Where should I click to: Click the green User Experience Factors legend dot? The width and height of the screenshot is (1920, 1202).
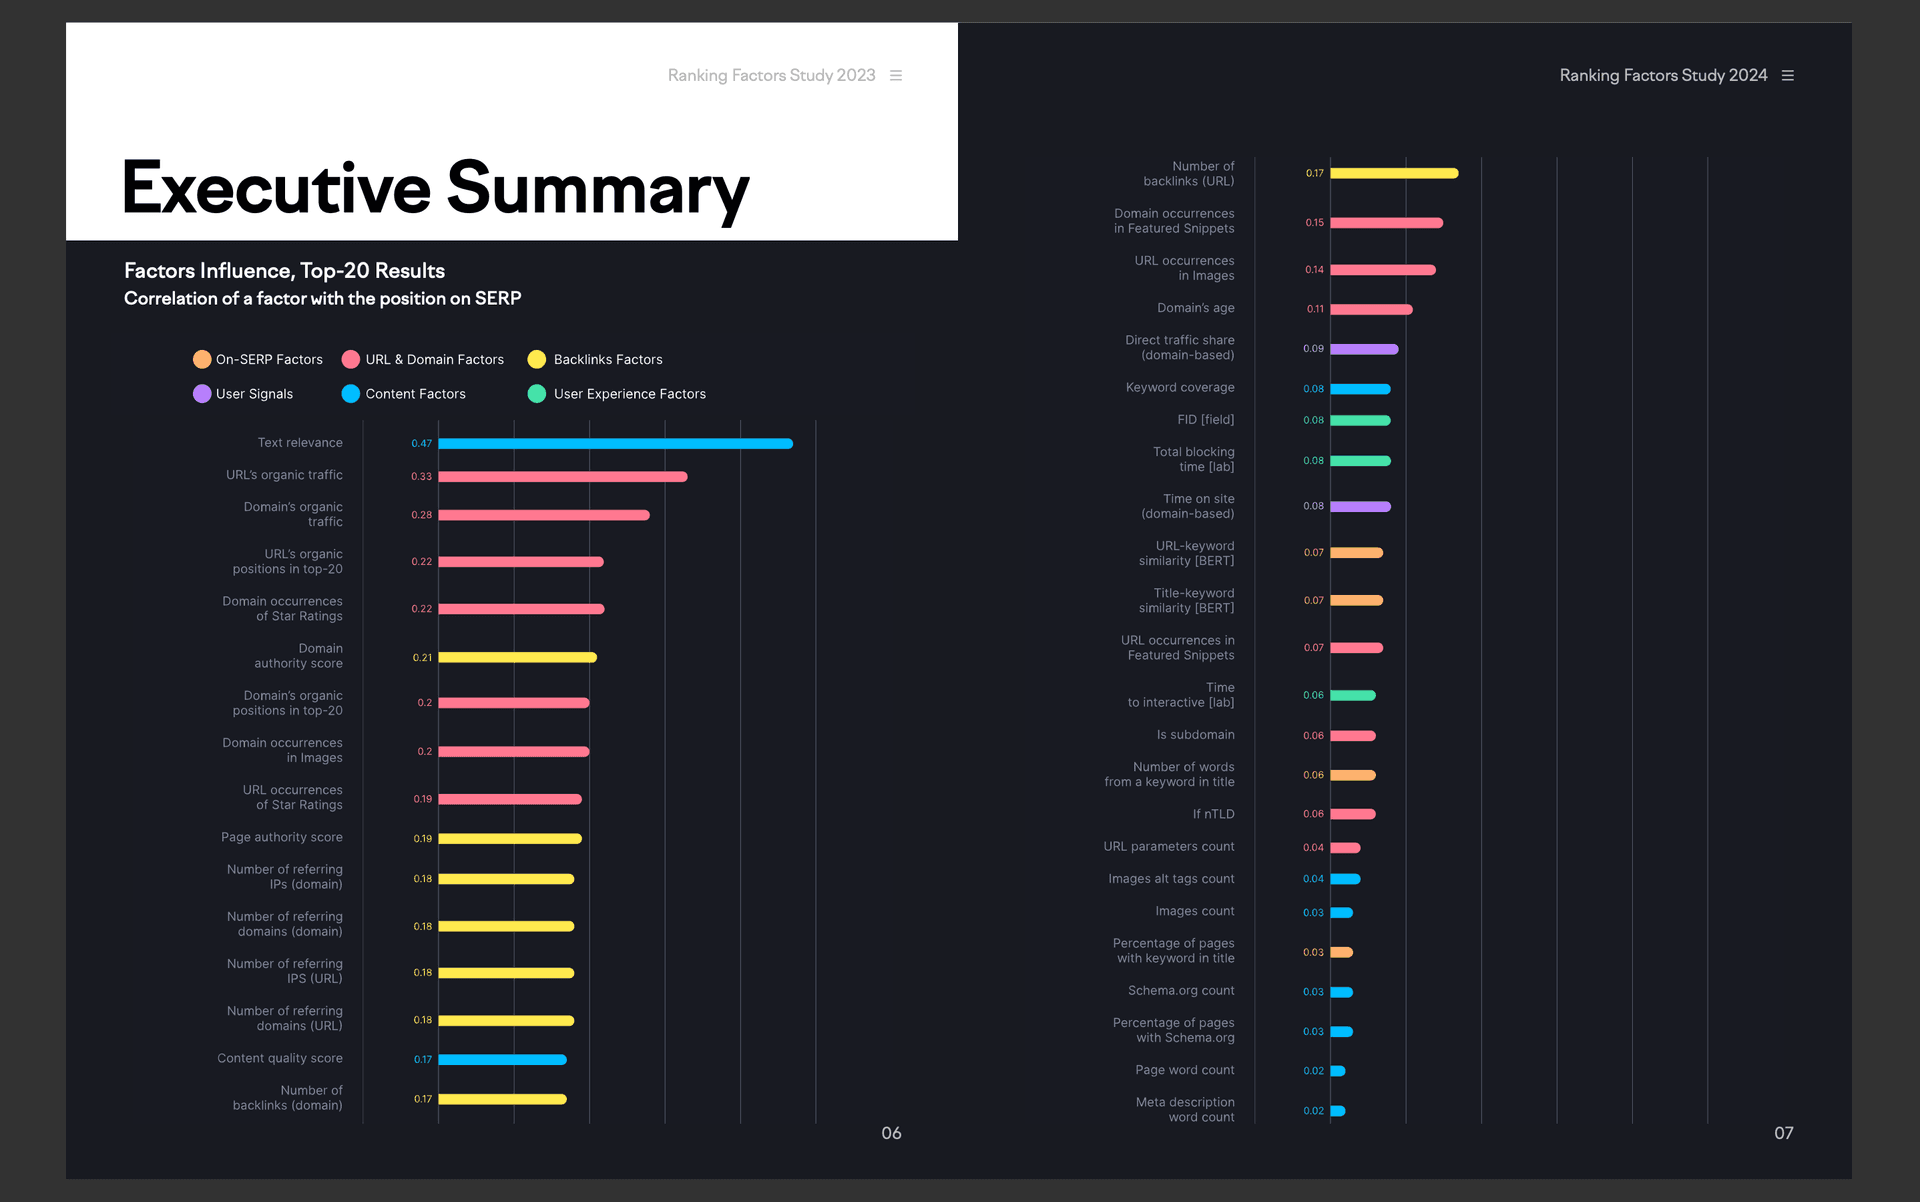[537, 394]
